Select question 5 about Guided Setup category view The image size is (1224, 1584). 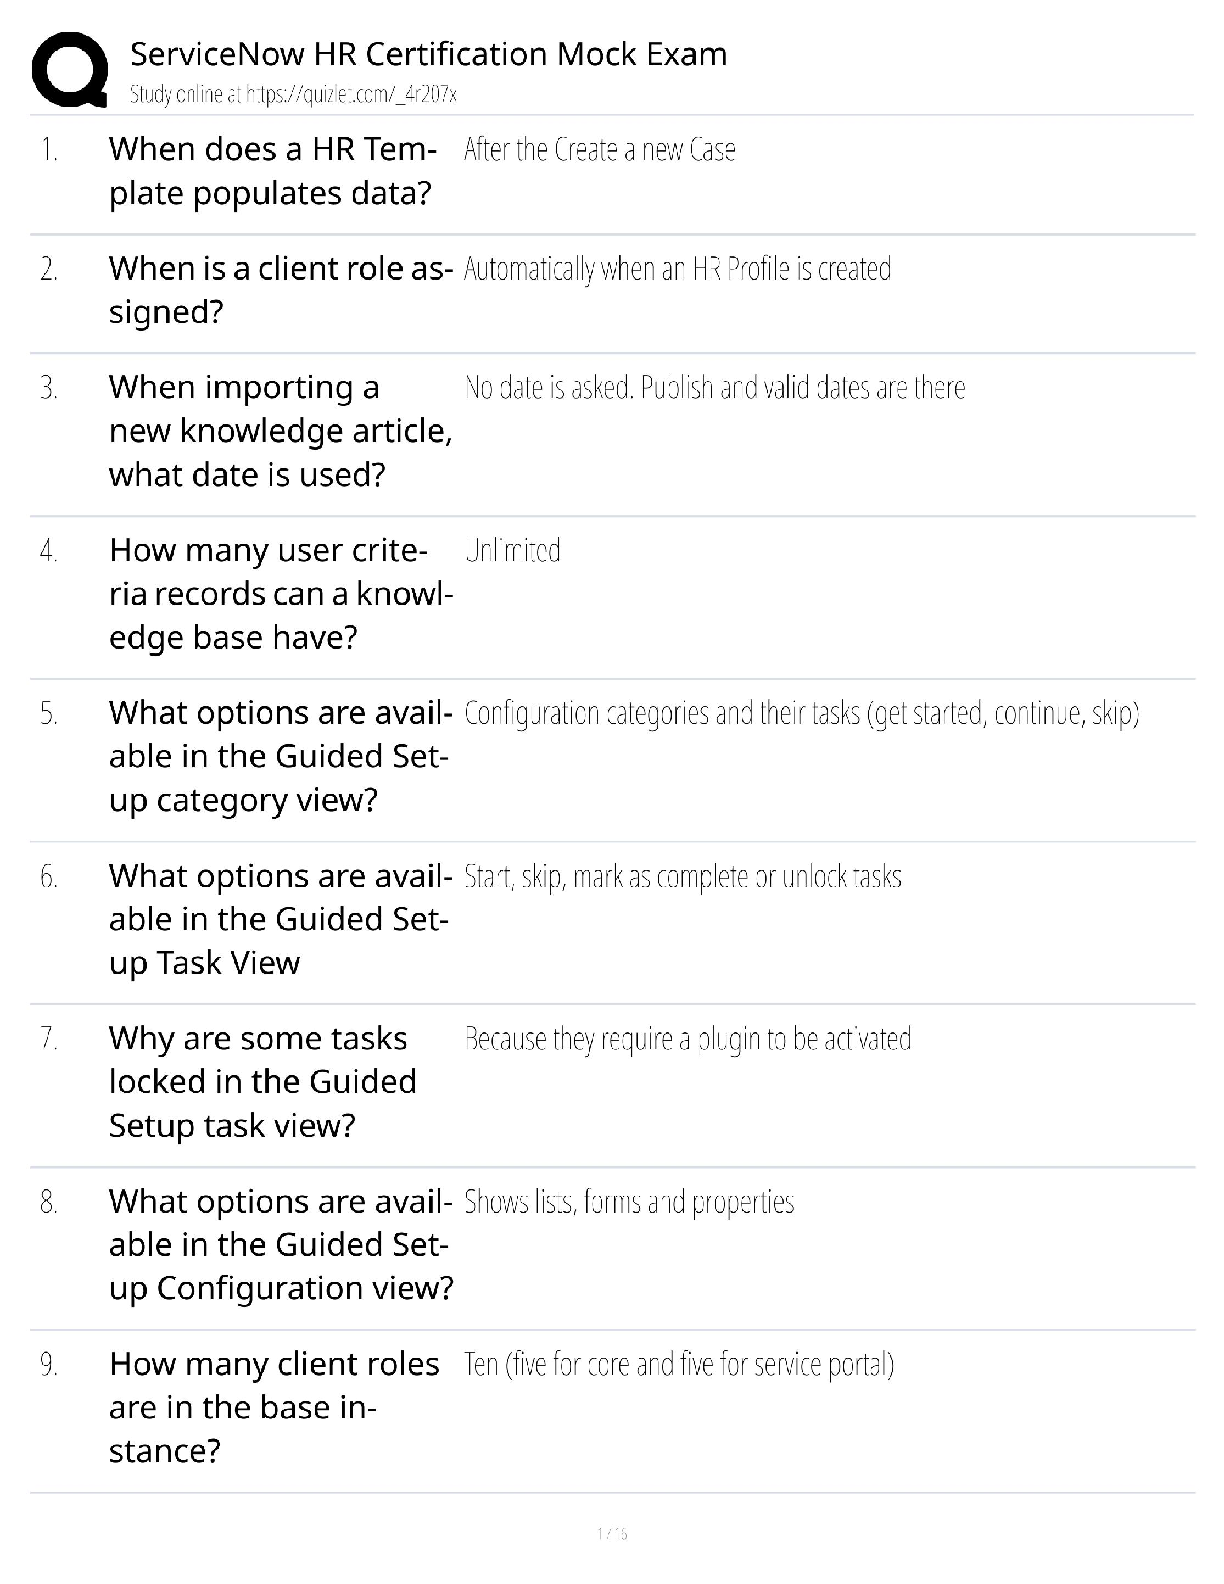pyautogui.click(x=281, y=757)
